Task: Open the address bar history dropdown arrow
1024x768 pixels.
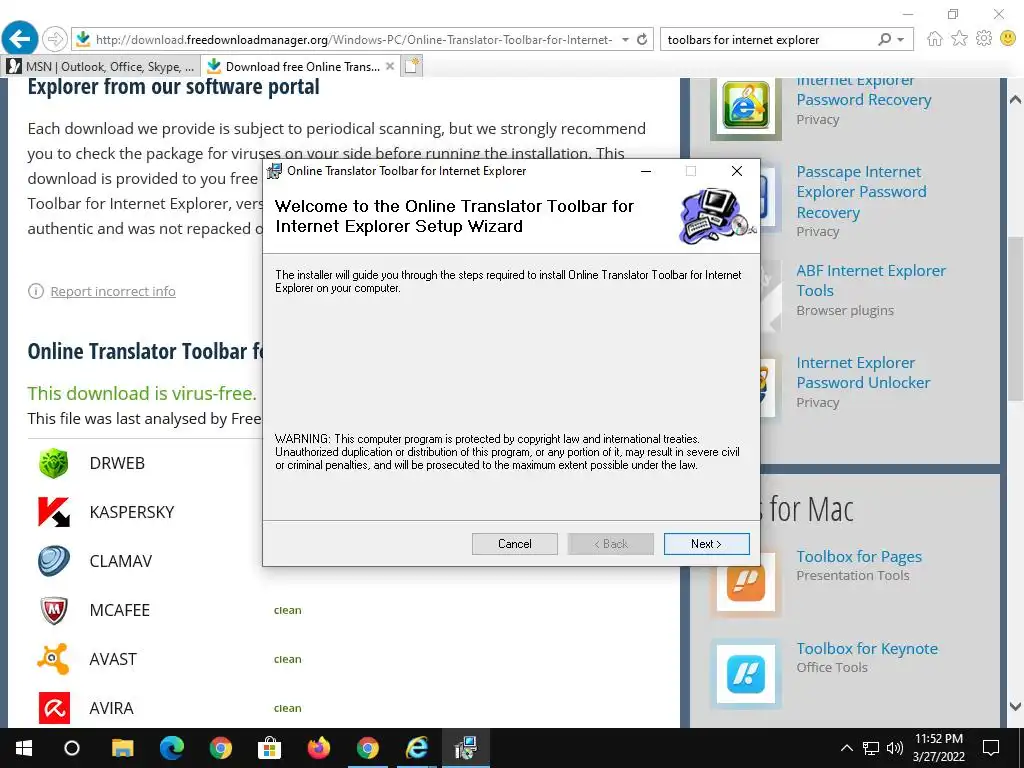Action: click(x=625, y=40)
